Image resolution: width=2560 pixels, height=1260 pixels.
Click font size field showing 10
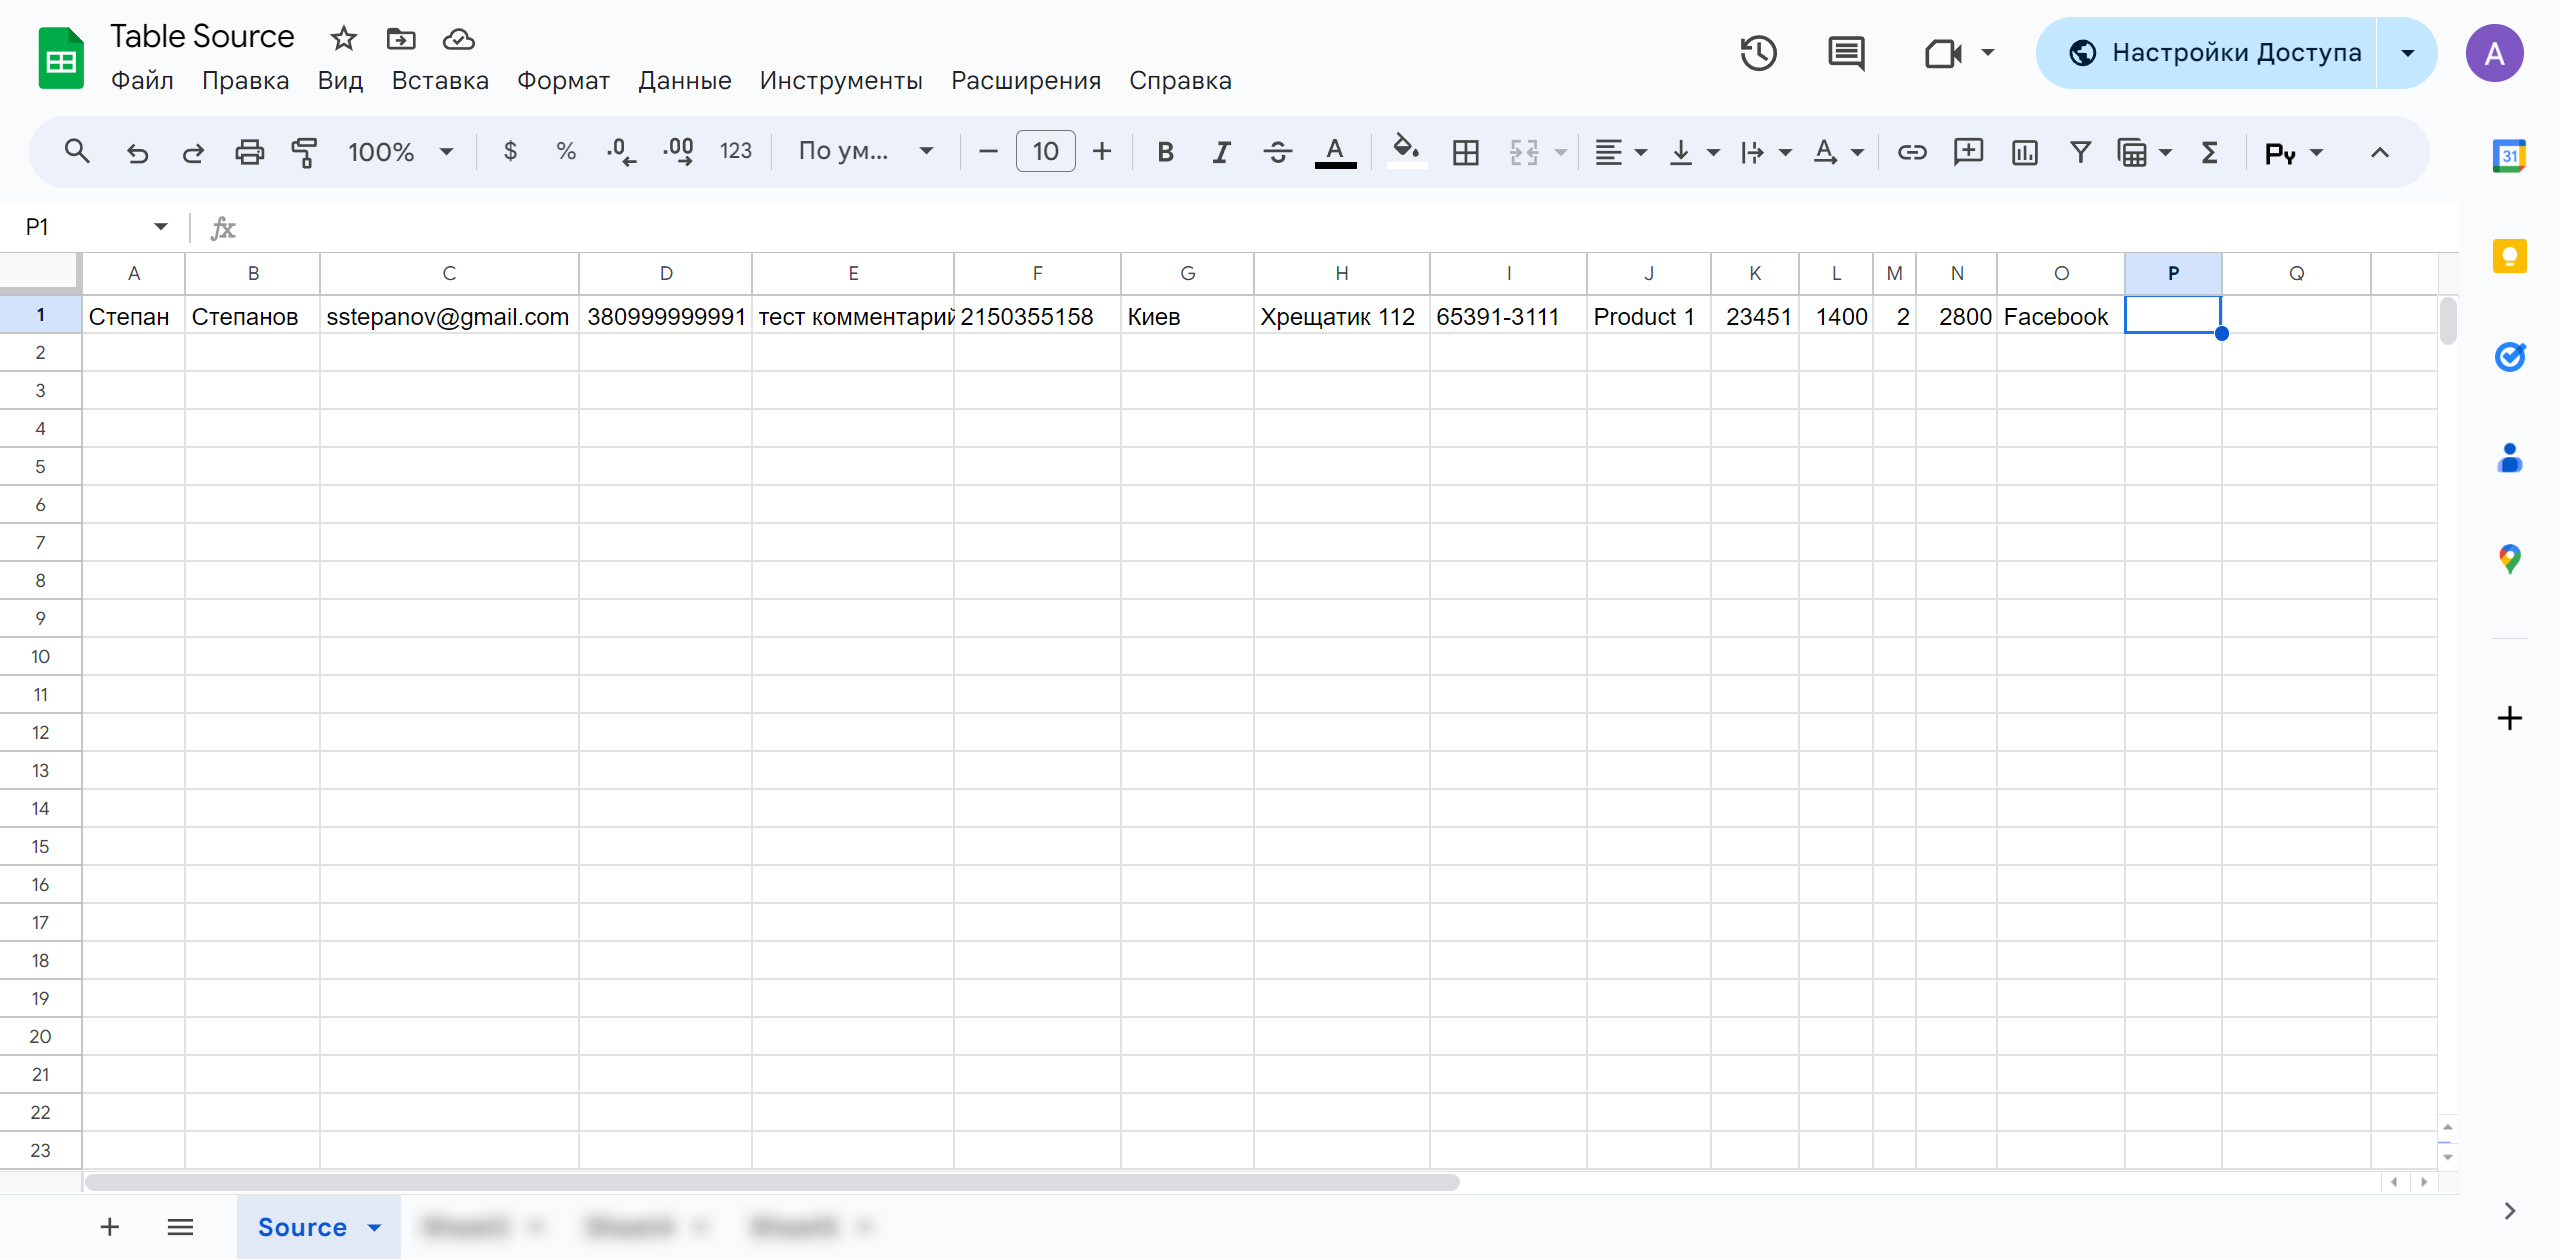(x=1045, y=152)
